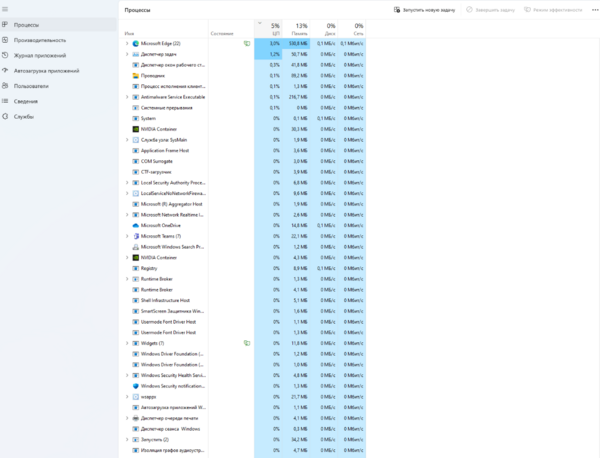
Task: Expand Antimalware Service Executable
Action: [x=127, y=97]
